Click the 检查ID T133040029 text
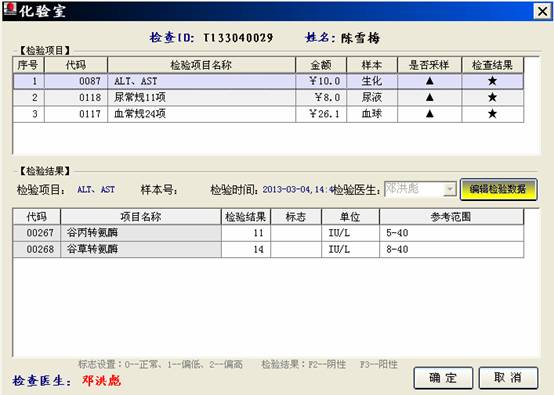554x395 pixels. 211,37
